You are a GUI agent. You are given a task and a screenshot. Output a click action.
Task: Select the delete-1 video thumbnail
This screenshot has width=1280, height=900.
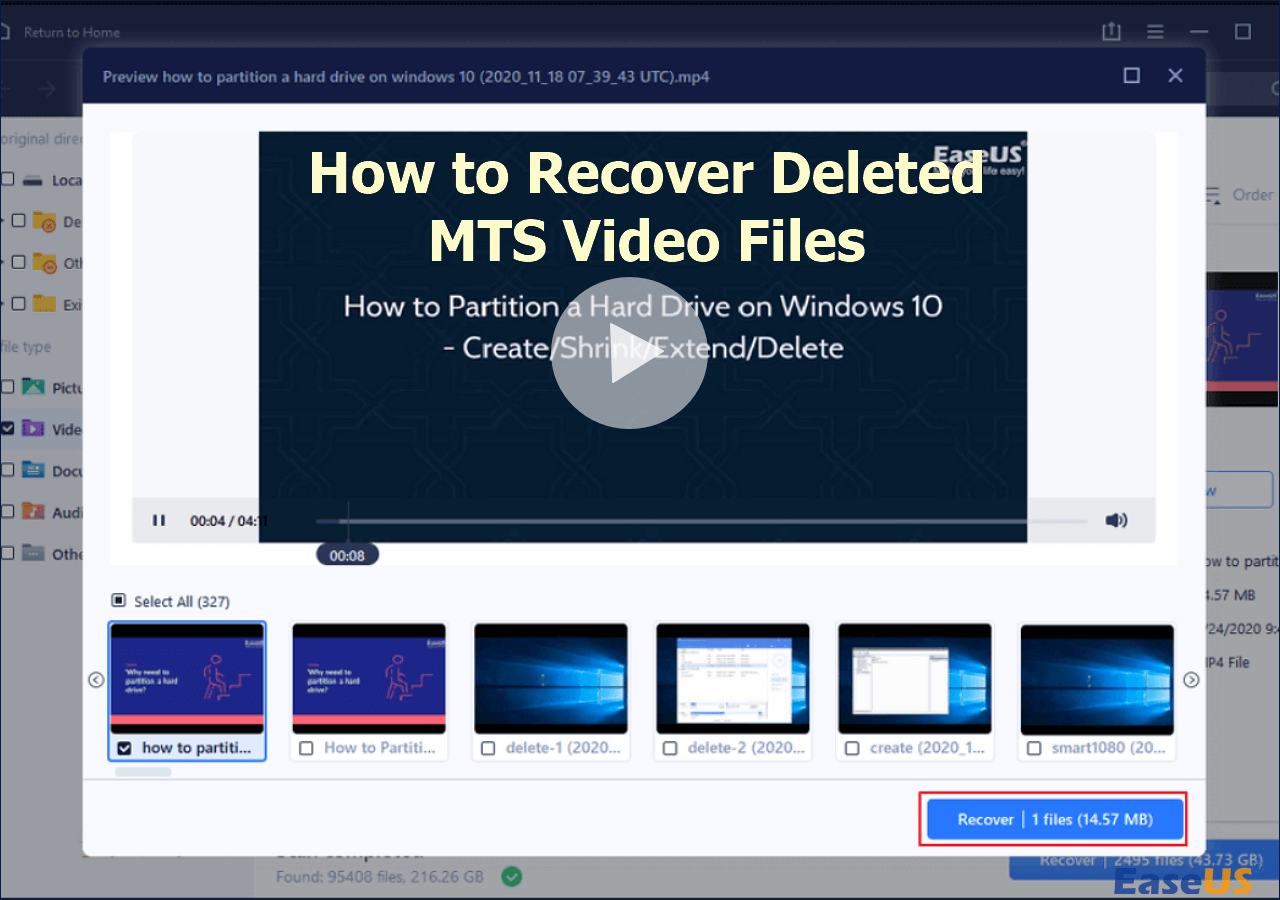pos(551,679)
